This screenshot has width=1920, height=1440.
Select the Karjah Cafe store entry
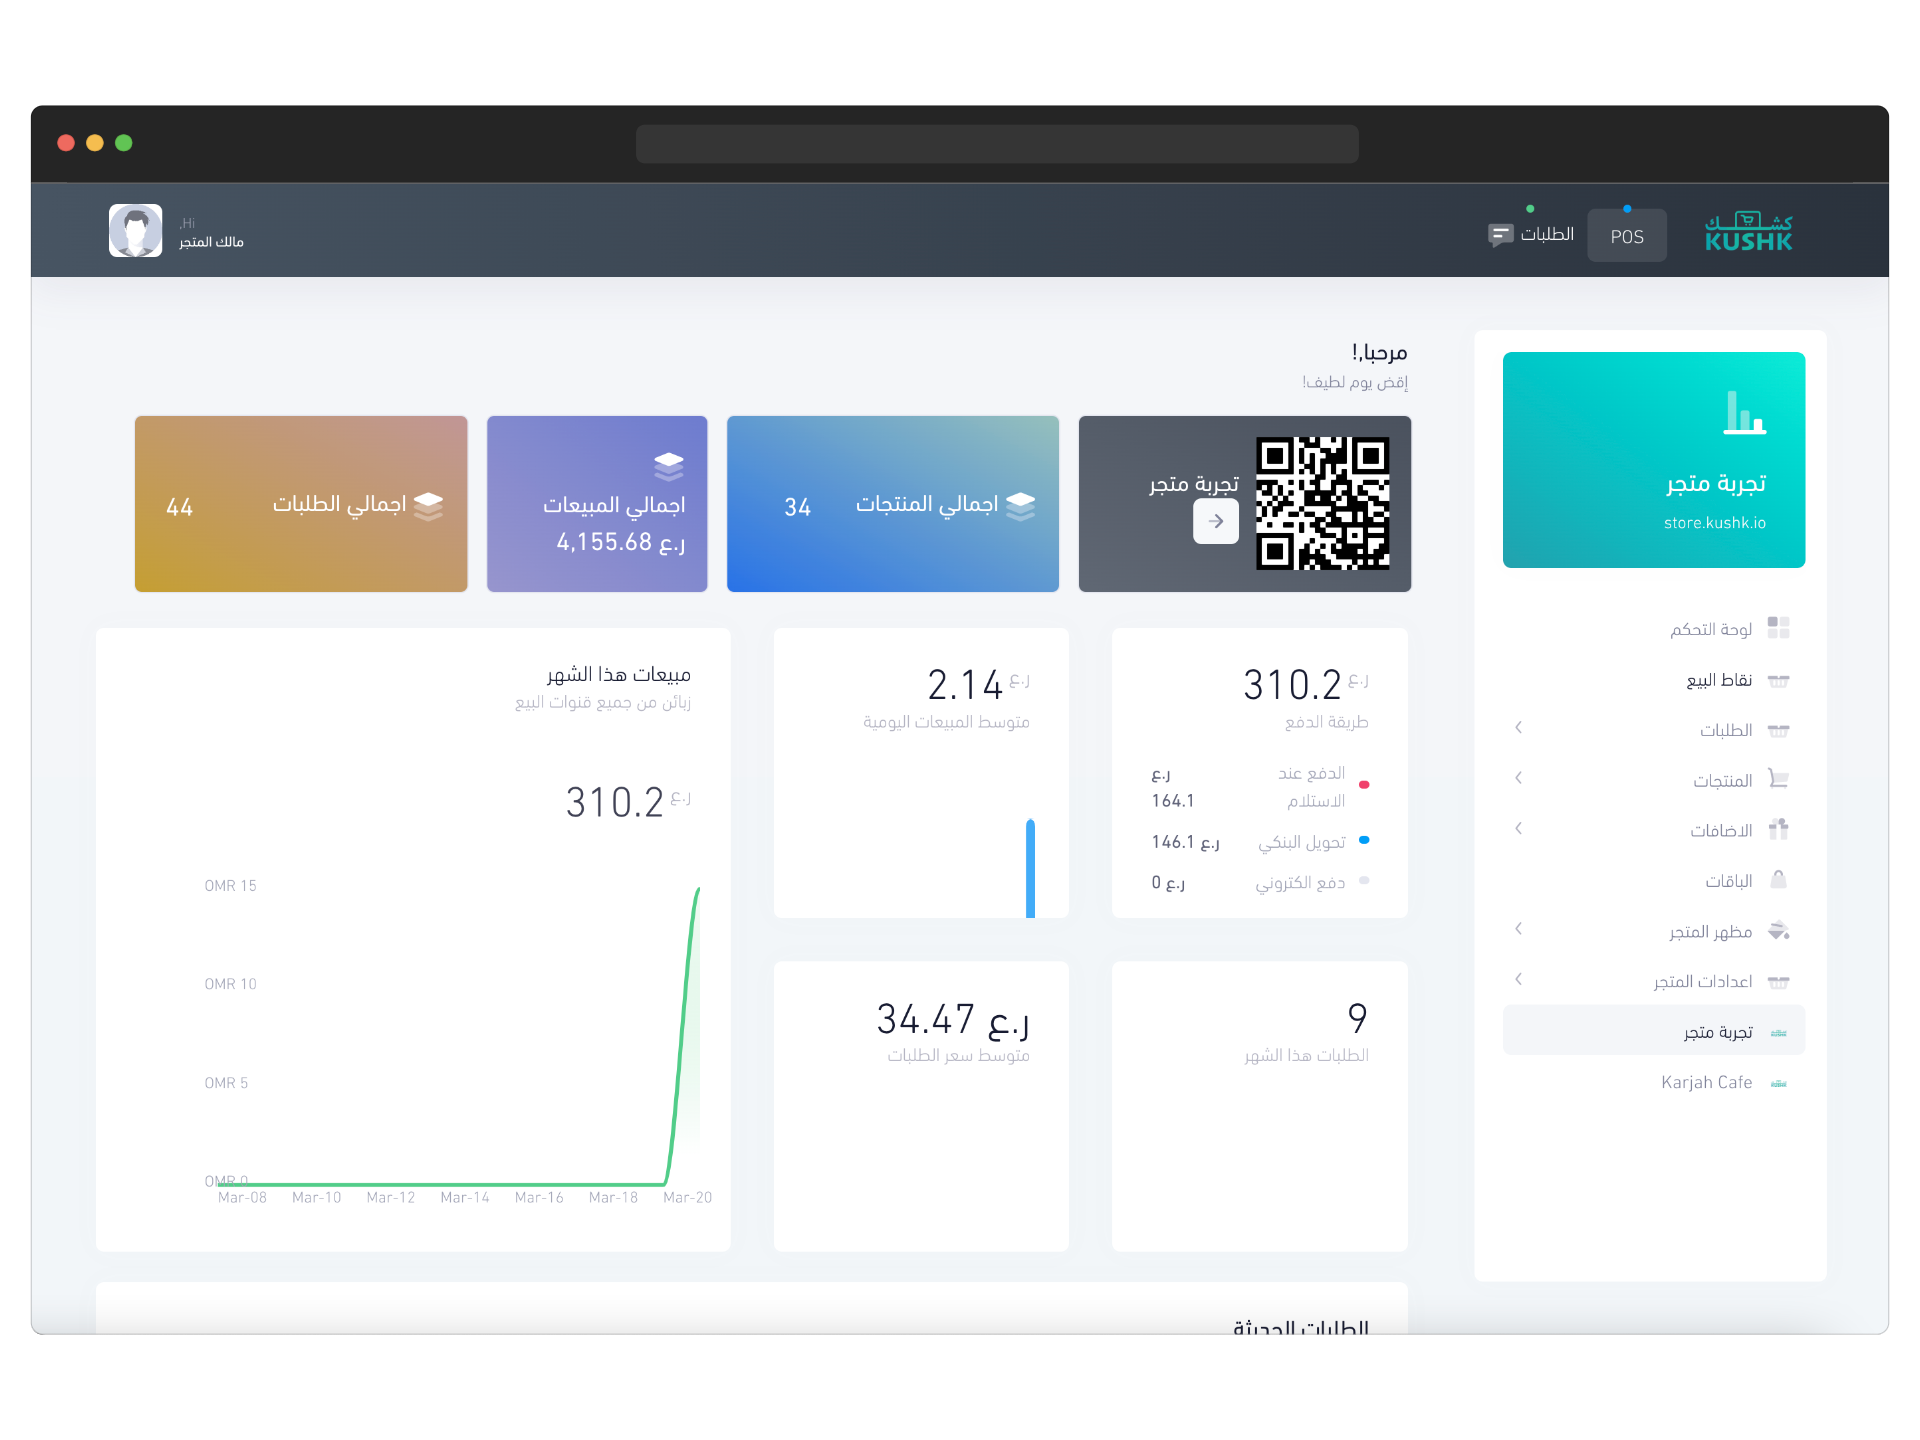coord(1706,1082)
